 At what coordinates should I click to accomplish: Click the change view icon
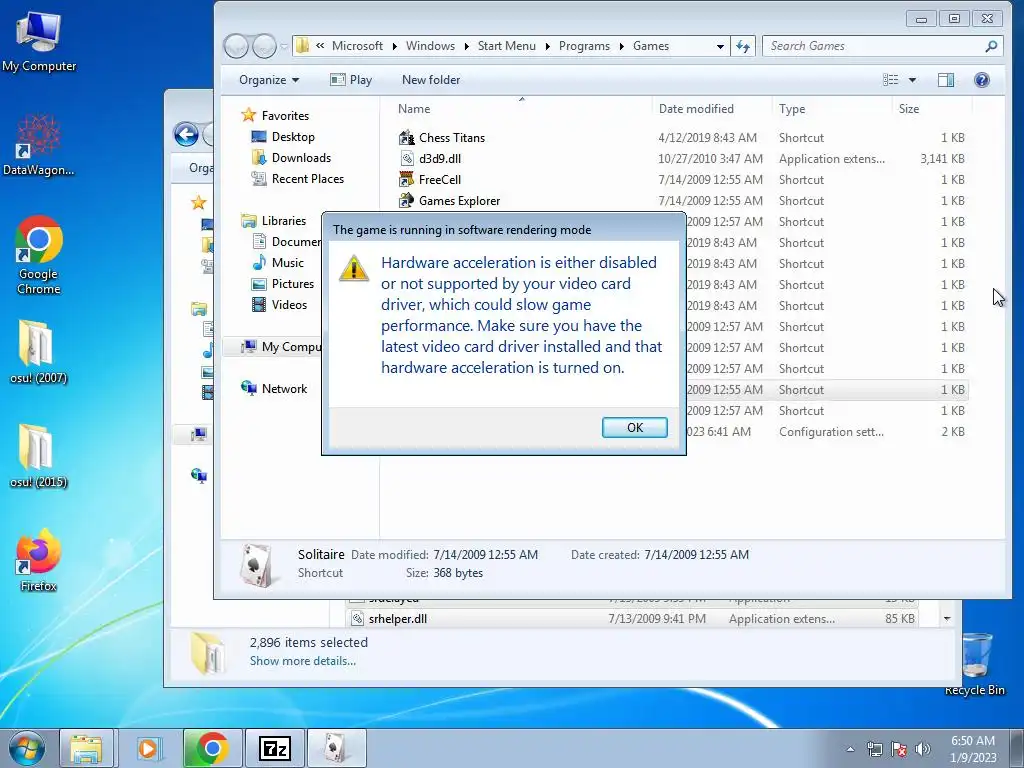coord(891,80)
